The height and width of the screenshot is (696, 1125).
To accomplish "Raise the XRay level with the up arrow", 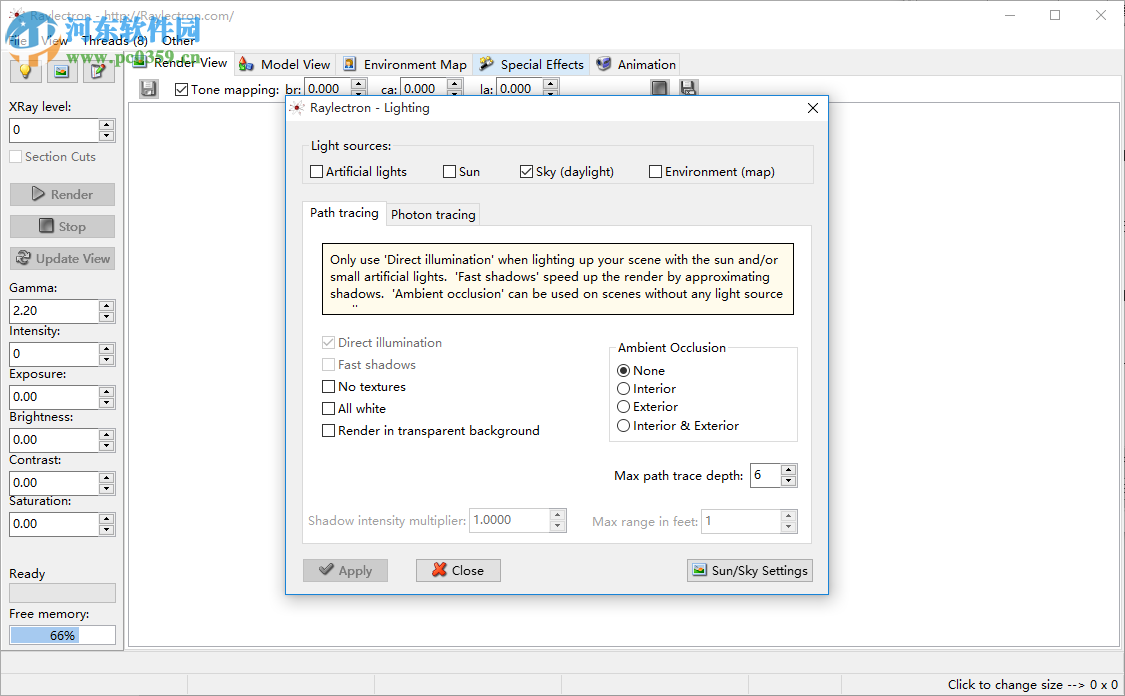I will [x=108, y=124].
